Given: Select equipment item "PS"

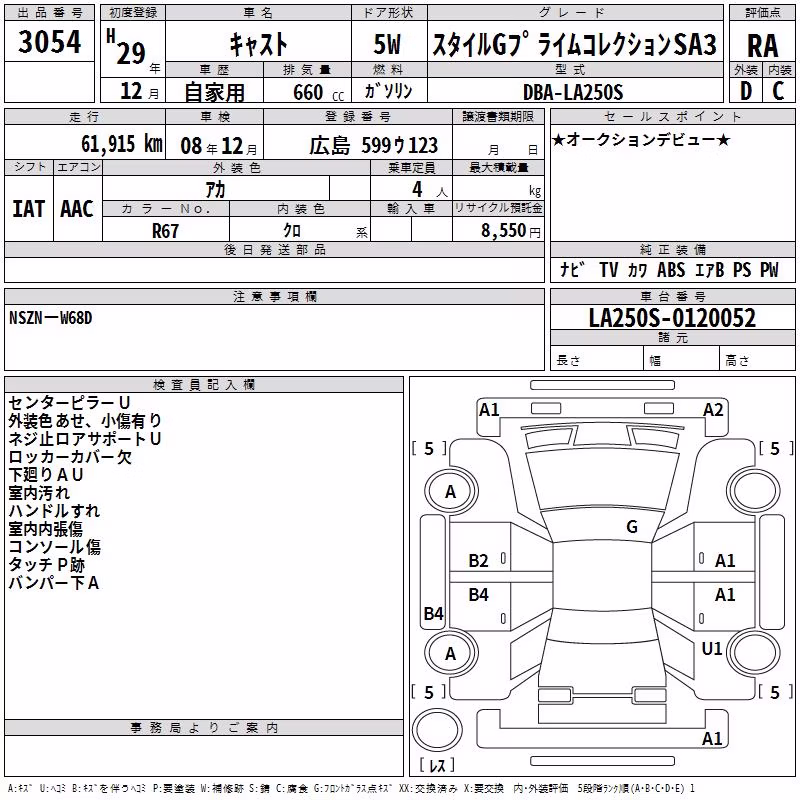Looking at the screenshot, I should [742, 269].
